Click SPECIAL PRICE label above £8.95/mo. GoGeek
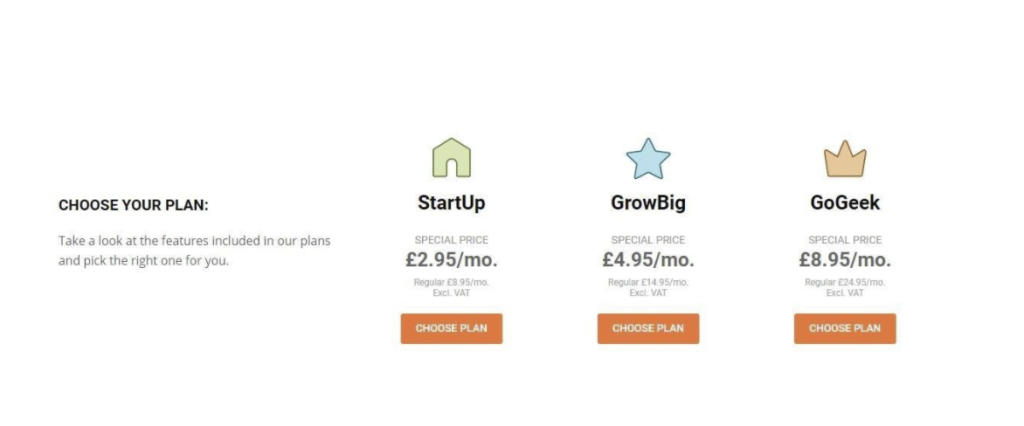The height and width of the screenshot is (426, 1024). click(x=844, y=240)
